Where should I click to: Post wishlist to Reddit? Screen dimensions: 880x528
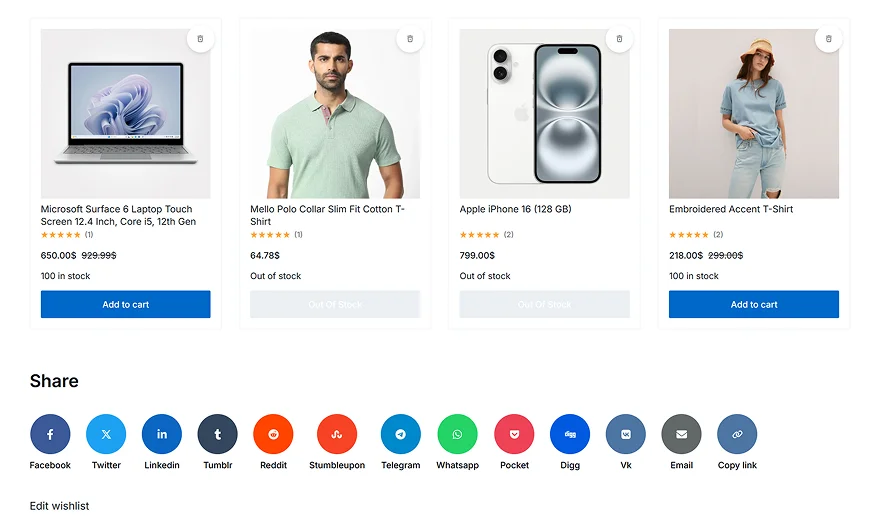[273, 435]
